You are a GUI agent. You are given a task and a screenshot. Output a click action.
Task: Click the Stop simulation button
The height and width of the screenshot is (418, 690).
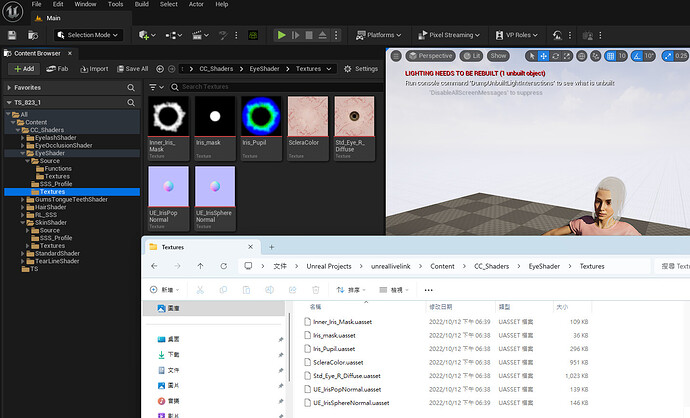click(309, 35)
